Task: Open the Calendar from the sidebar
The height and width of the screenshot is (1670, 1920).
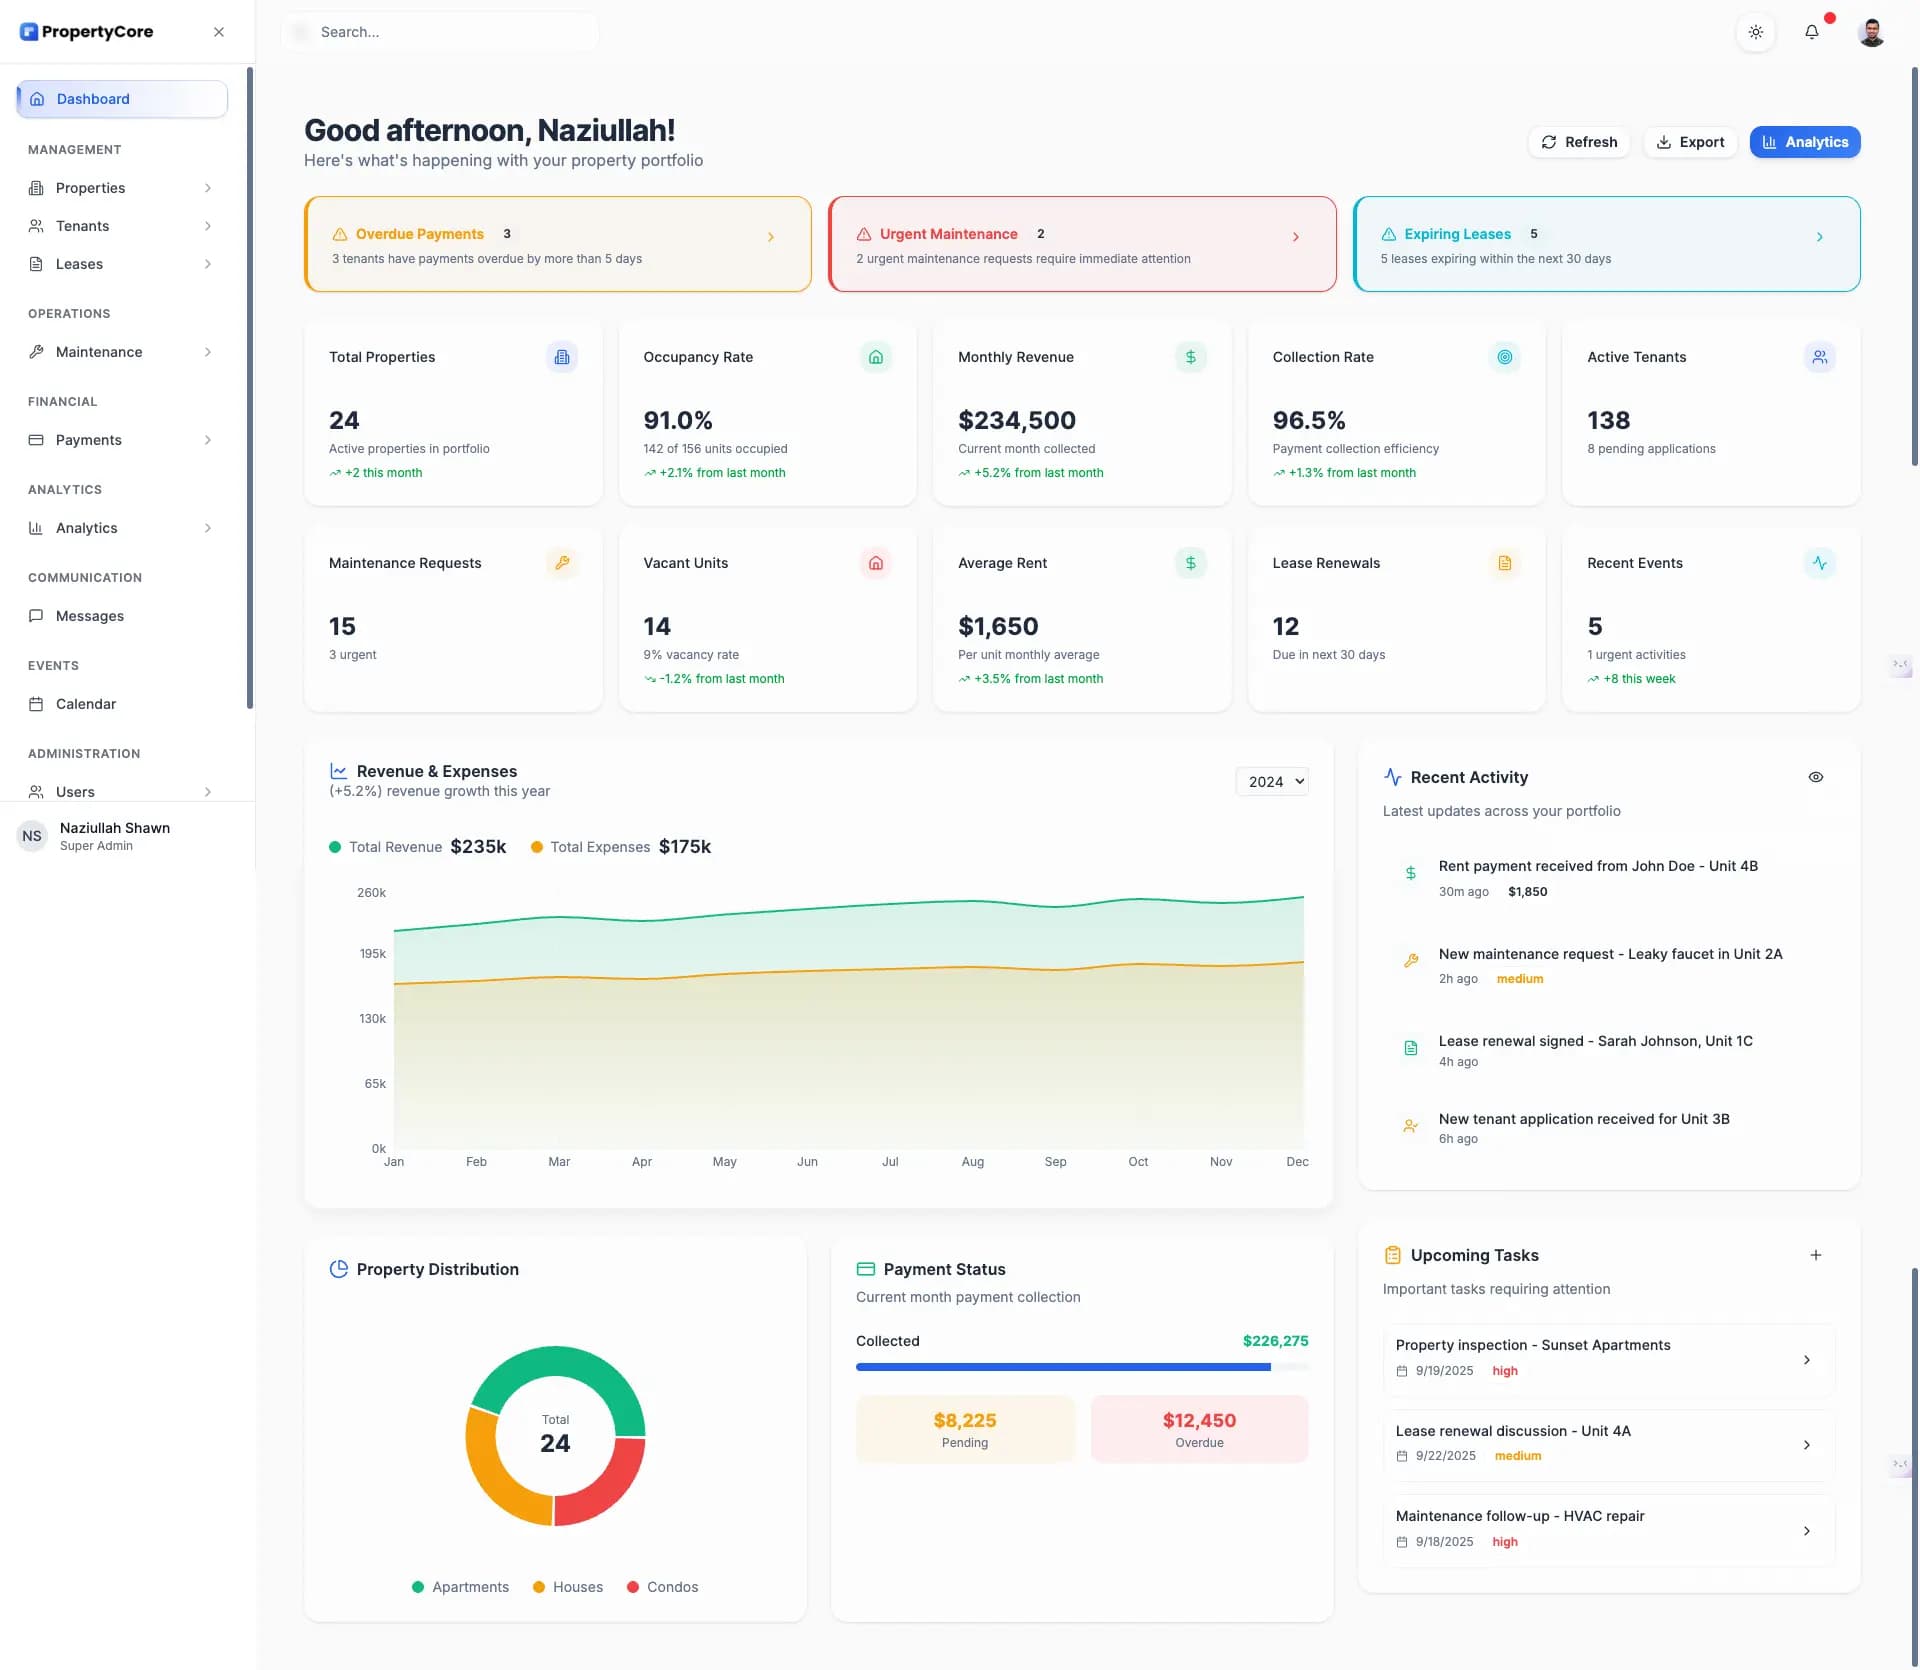Action: tap(85, 704)
